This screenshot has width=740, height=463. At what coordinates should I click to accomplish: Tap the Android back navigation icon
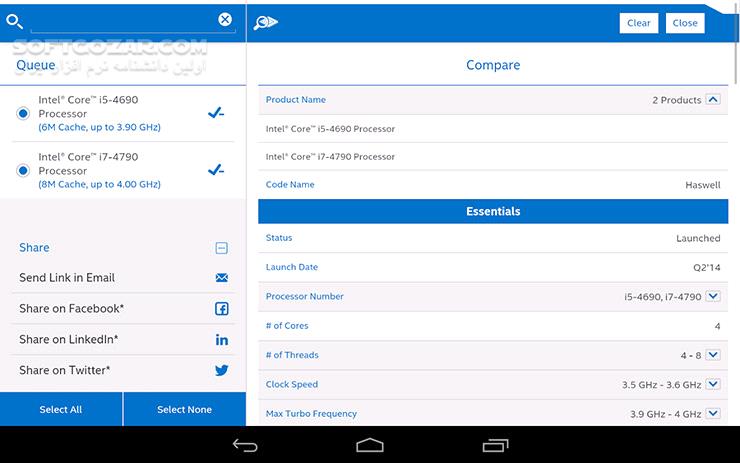pos(245,445)
